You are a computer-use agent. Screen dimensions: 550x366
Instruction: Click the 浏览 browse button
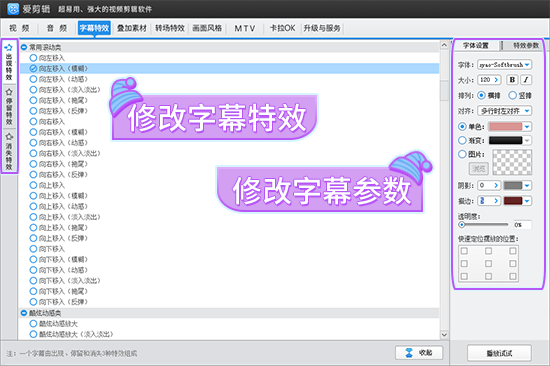point(478,169)
